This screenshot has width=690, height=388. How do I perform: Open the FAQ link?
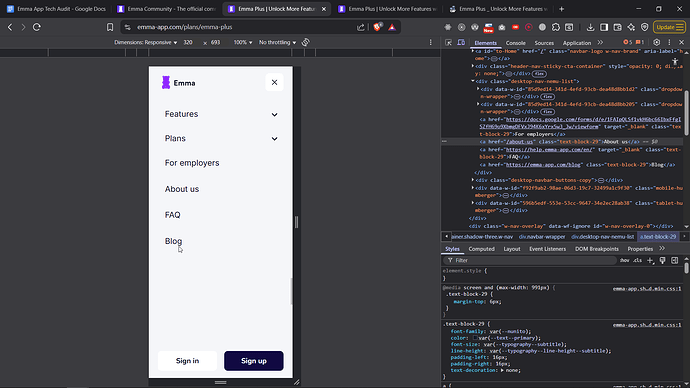(172, 215)
